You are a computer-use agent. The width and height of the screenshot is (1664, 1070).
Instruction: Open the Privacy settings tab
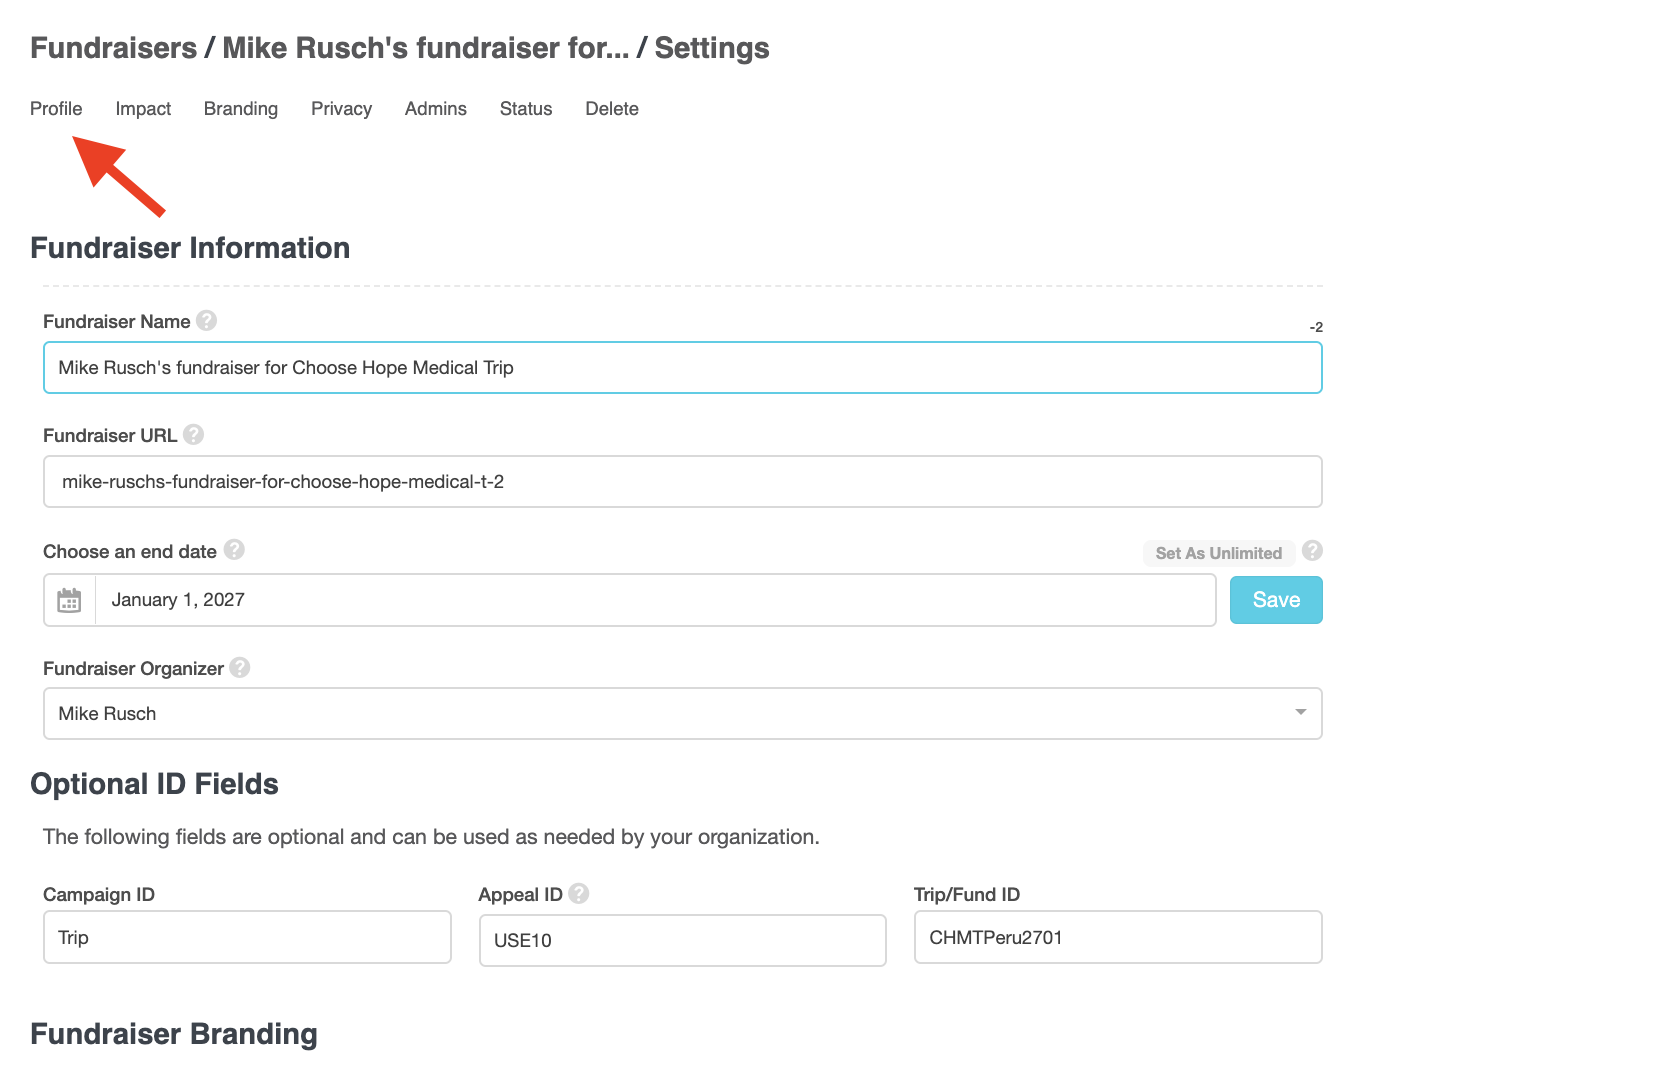point(341,109)
